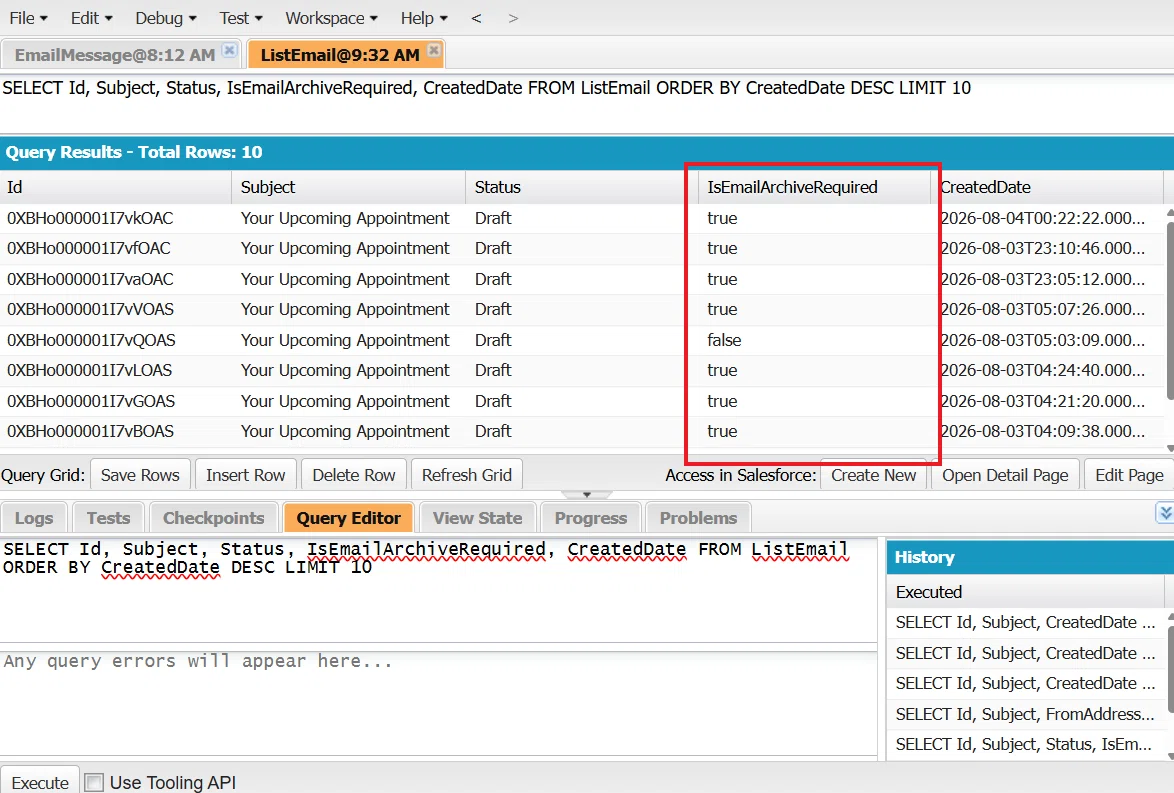Open the File menu
This screenshot has width=1174, height=793.
click(x=28, y=18)
